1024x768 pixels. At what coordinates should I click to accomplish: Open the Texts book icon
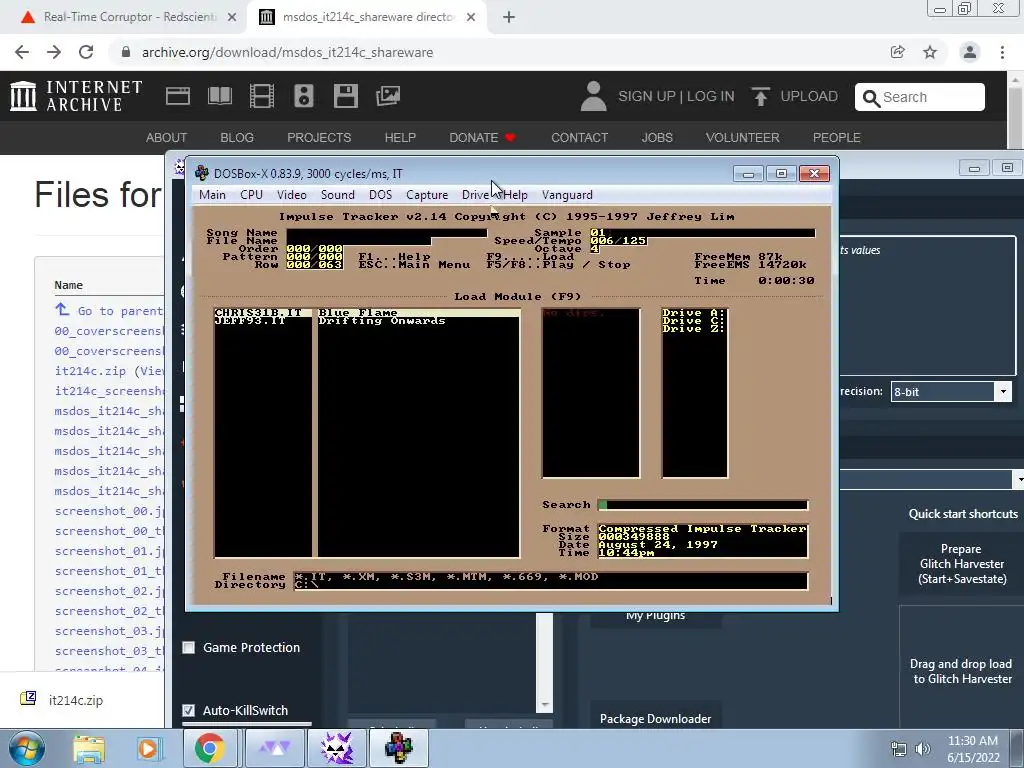point(219,96)
